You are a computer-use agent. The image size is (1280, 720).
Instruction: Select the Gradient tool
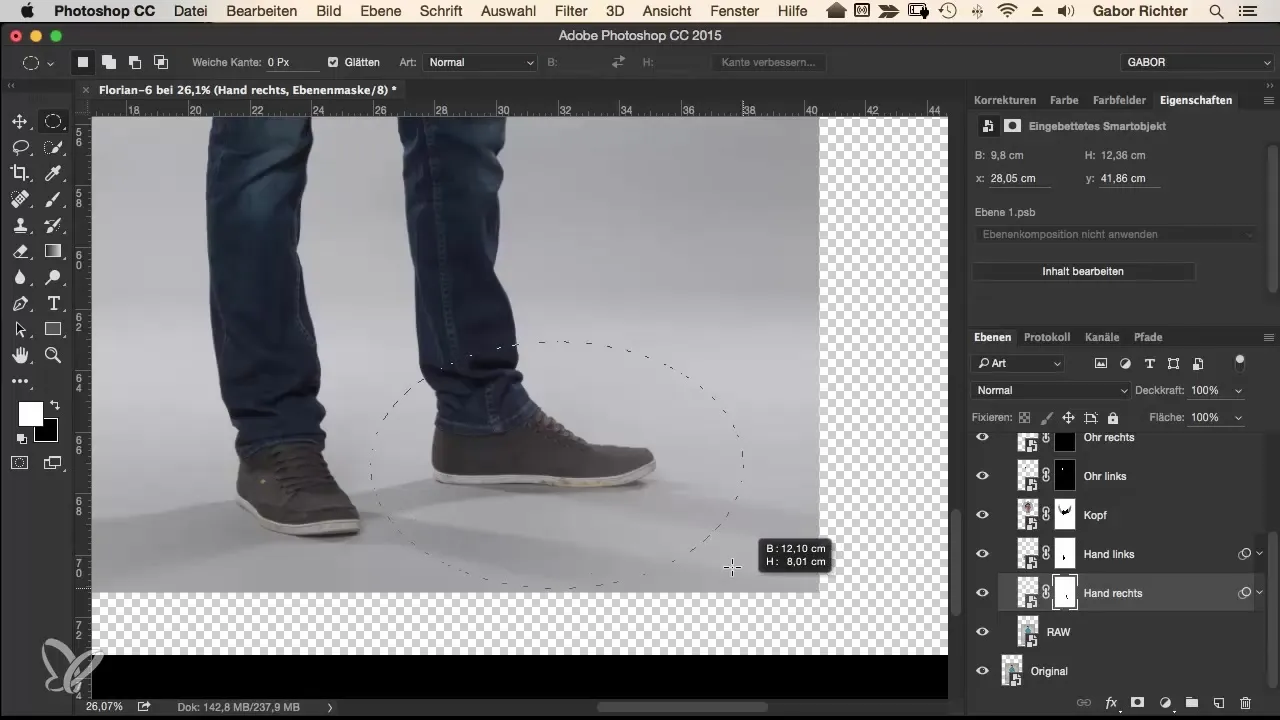click(x=53, y=251)
